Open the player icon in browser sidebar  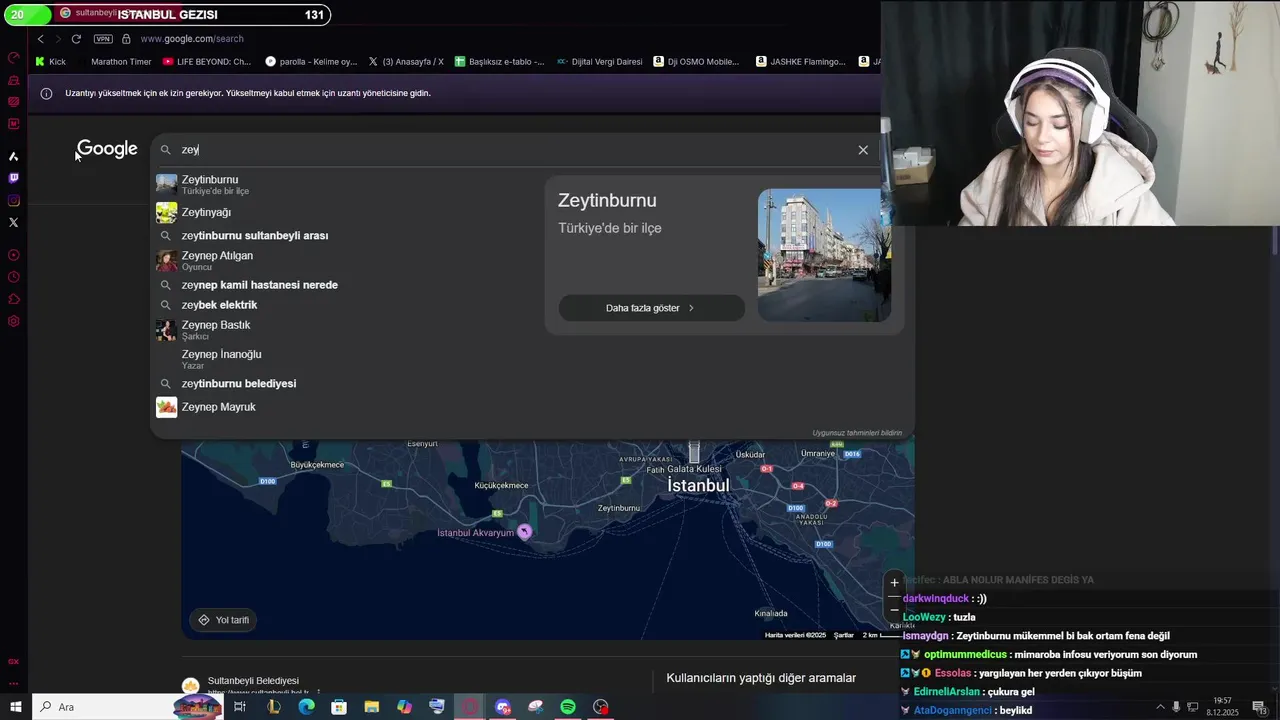(x=13, y=255)
